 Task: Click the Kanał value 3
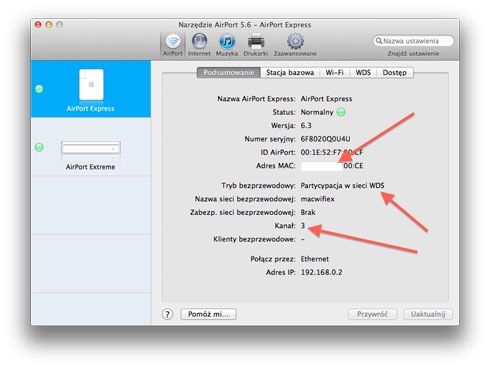(x=303, y=225)
